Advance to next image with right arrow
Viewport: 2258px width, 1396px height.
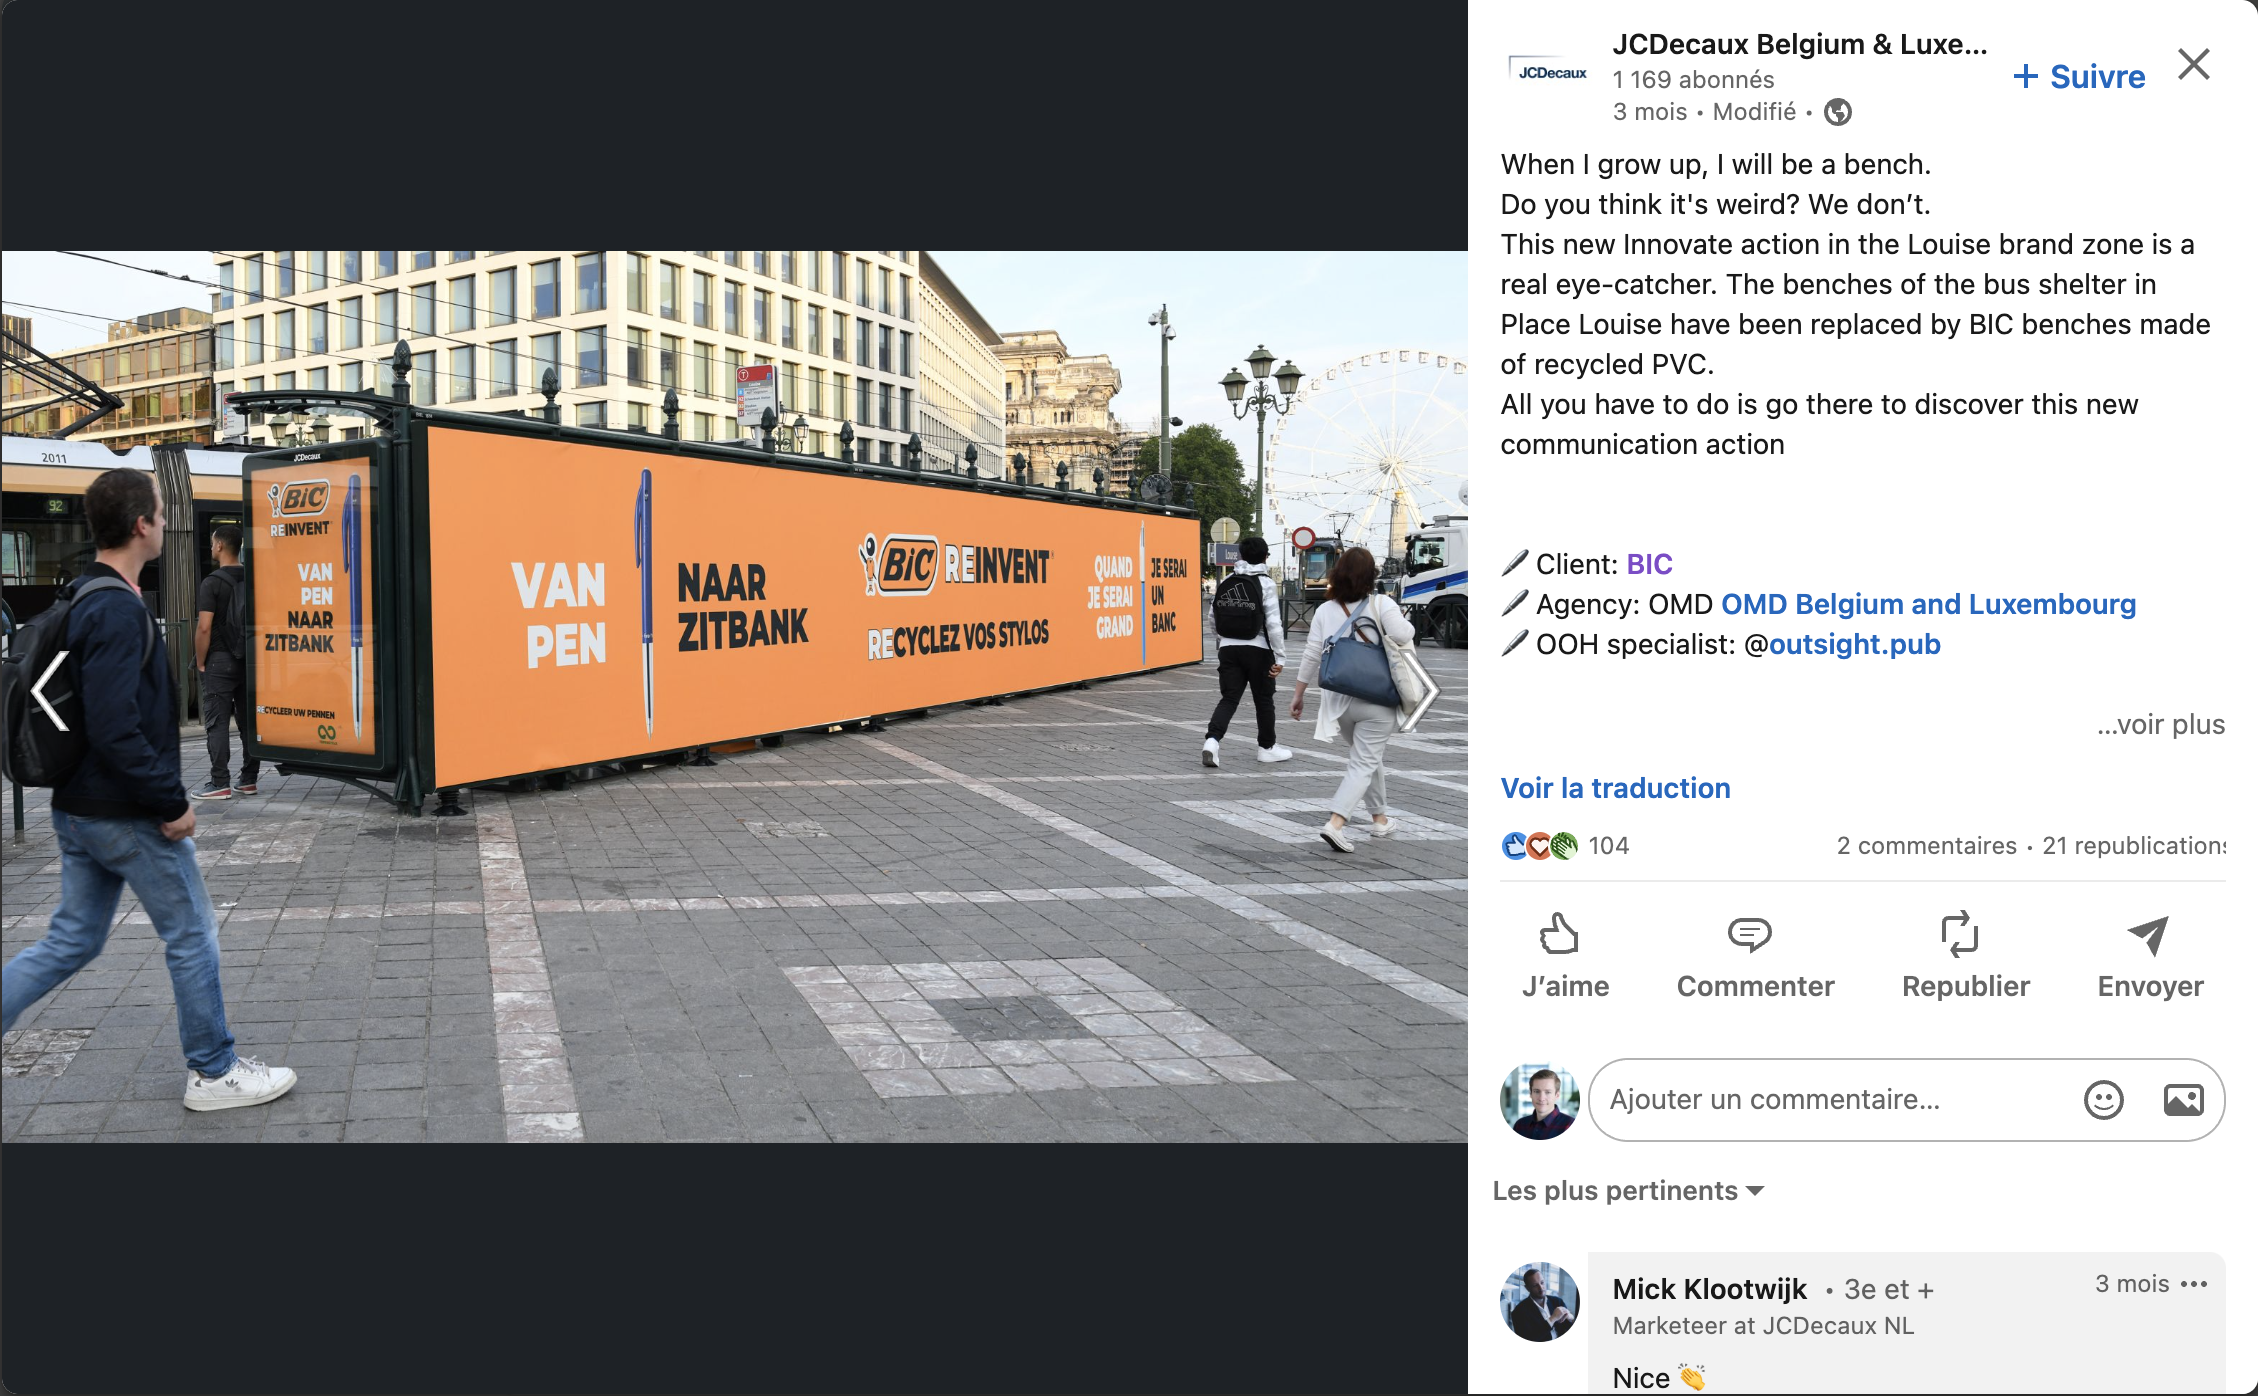coord(1418,691)
